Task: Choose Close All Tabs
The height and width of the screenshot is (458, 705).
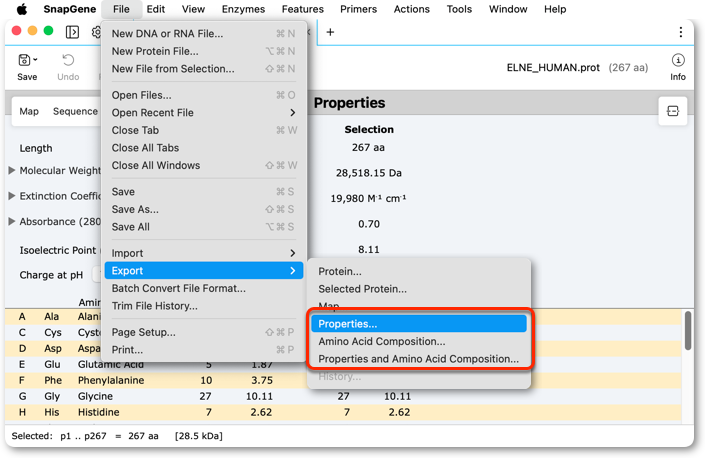Action: (x=204, y=148)
